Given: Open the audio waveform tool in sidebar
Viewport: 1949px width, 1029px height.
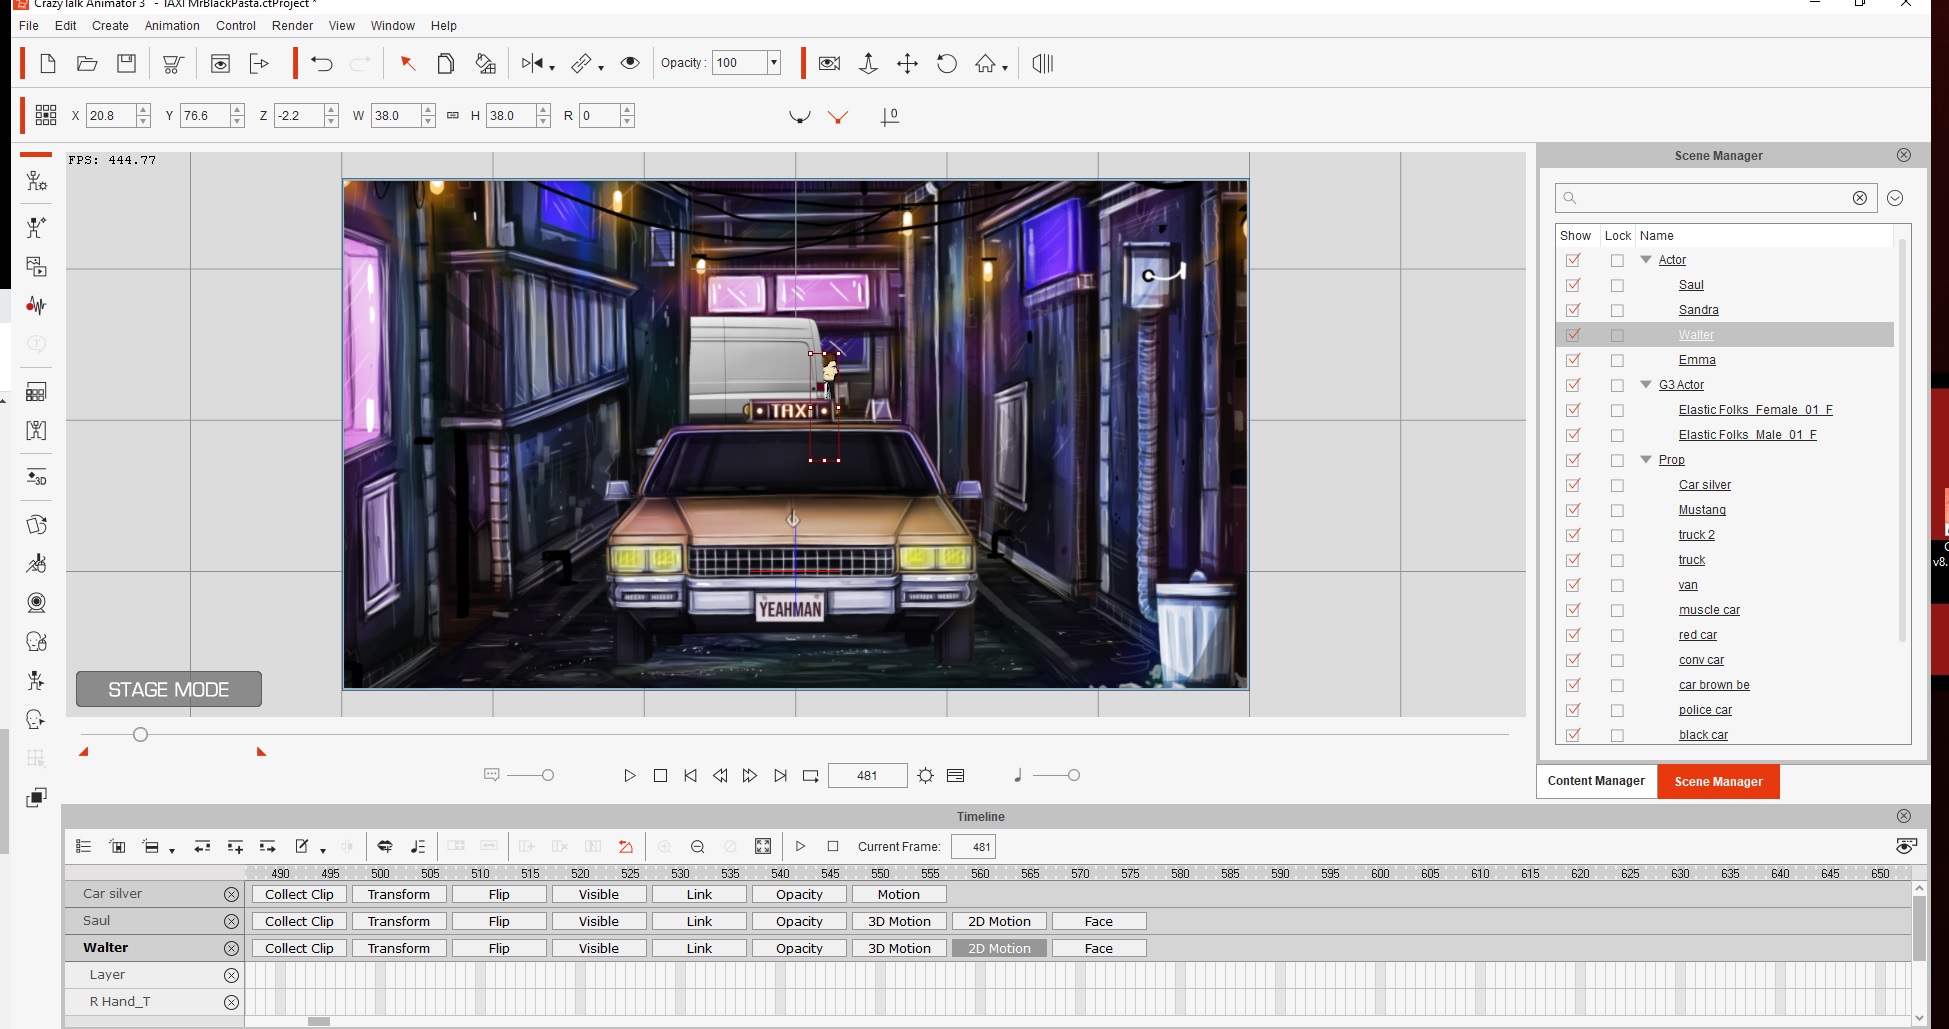Looking at the screenshot, I should coord(36,305).
